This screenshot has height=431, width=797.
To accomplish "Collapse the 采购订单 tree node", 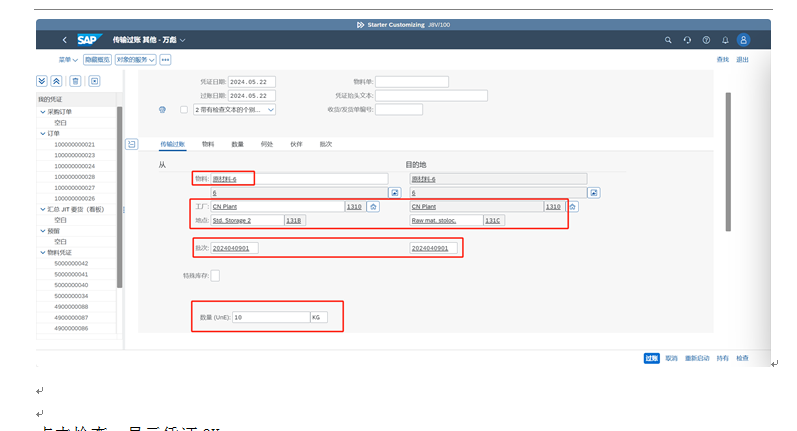I will coord(41,112).
